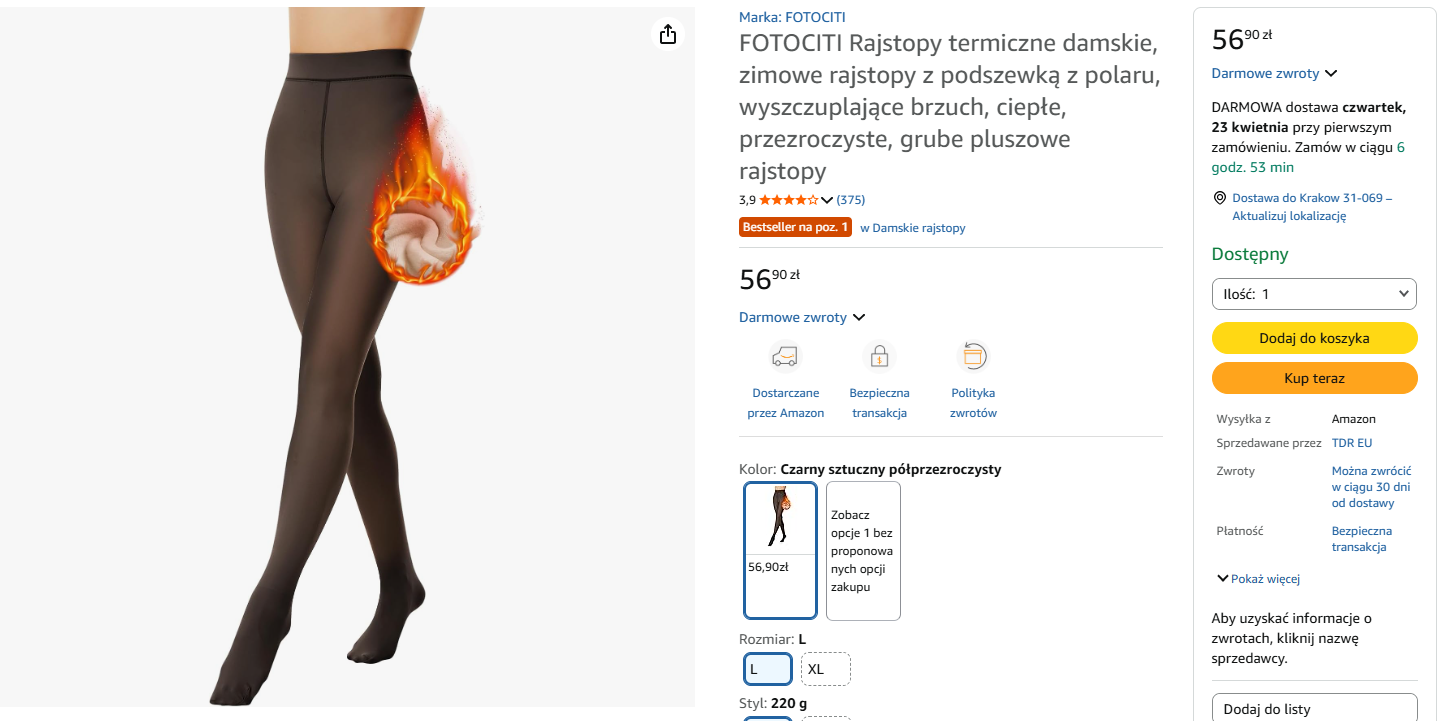Viewport: 1452px width, 721px height.
Task: Select size L option
Action: 768,669
